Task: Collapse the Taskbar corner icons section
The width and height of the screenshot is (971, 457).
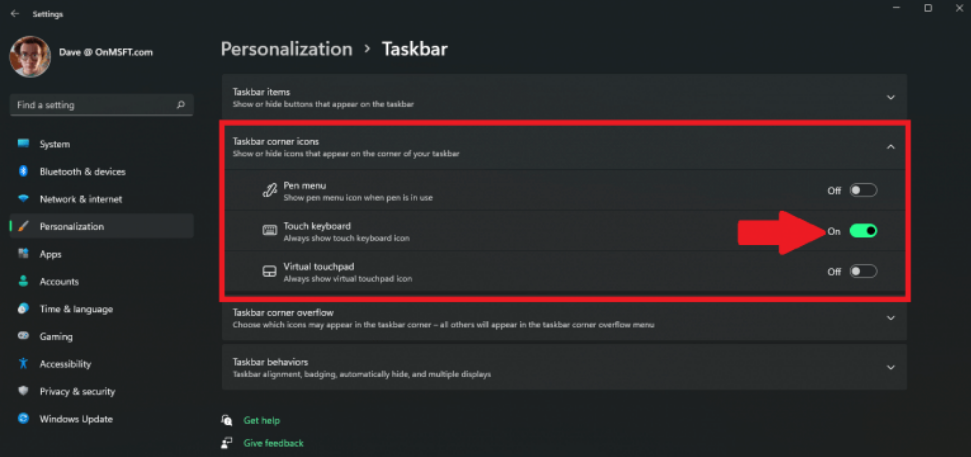Action: pos(890,146)
